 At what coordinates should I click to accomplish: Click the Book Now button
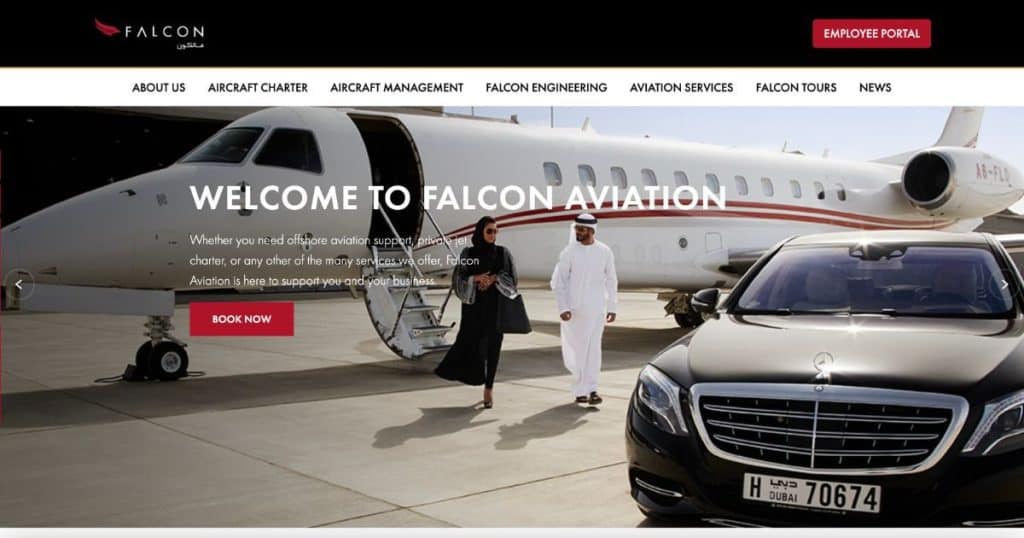coord(242,319)
